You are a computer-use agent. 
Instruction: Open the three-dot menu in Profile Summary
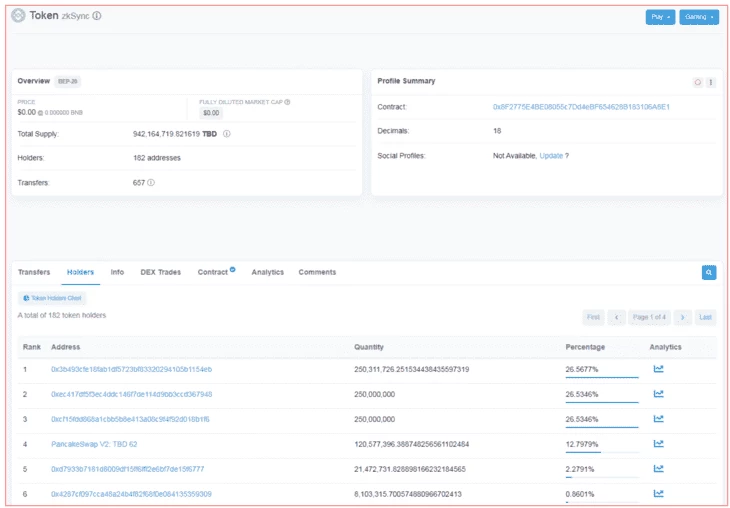710,82
